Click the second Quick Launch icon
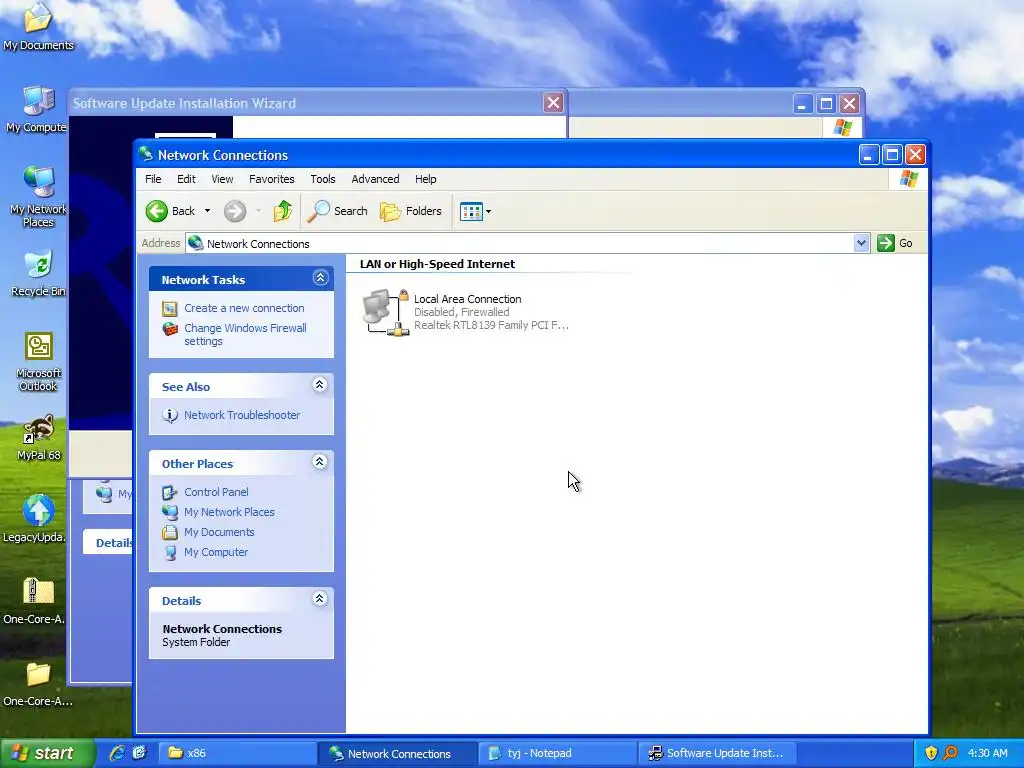This screenshot has height=768, width=1024. coord(140,753)
